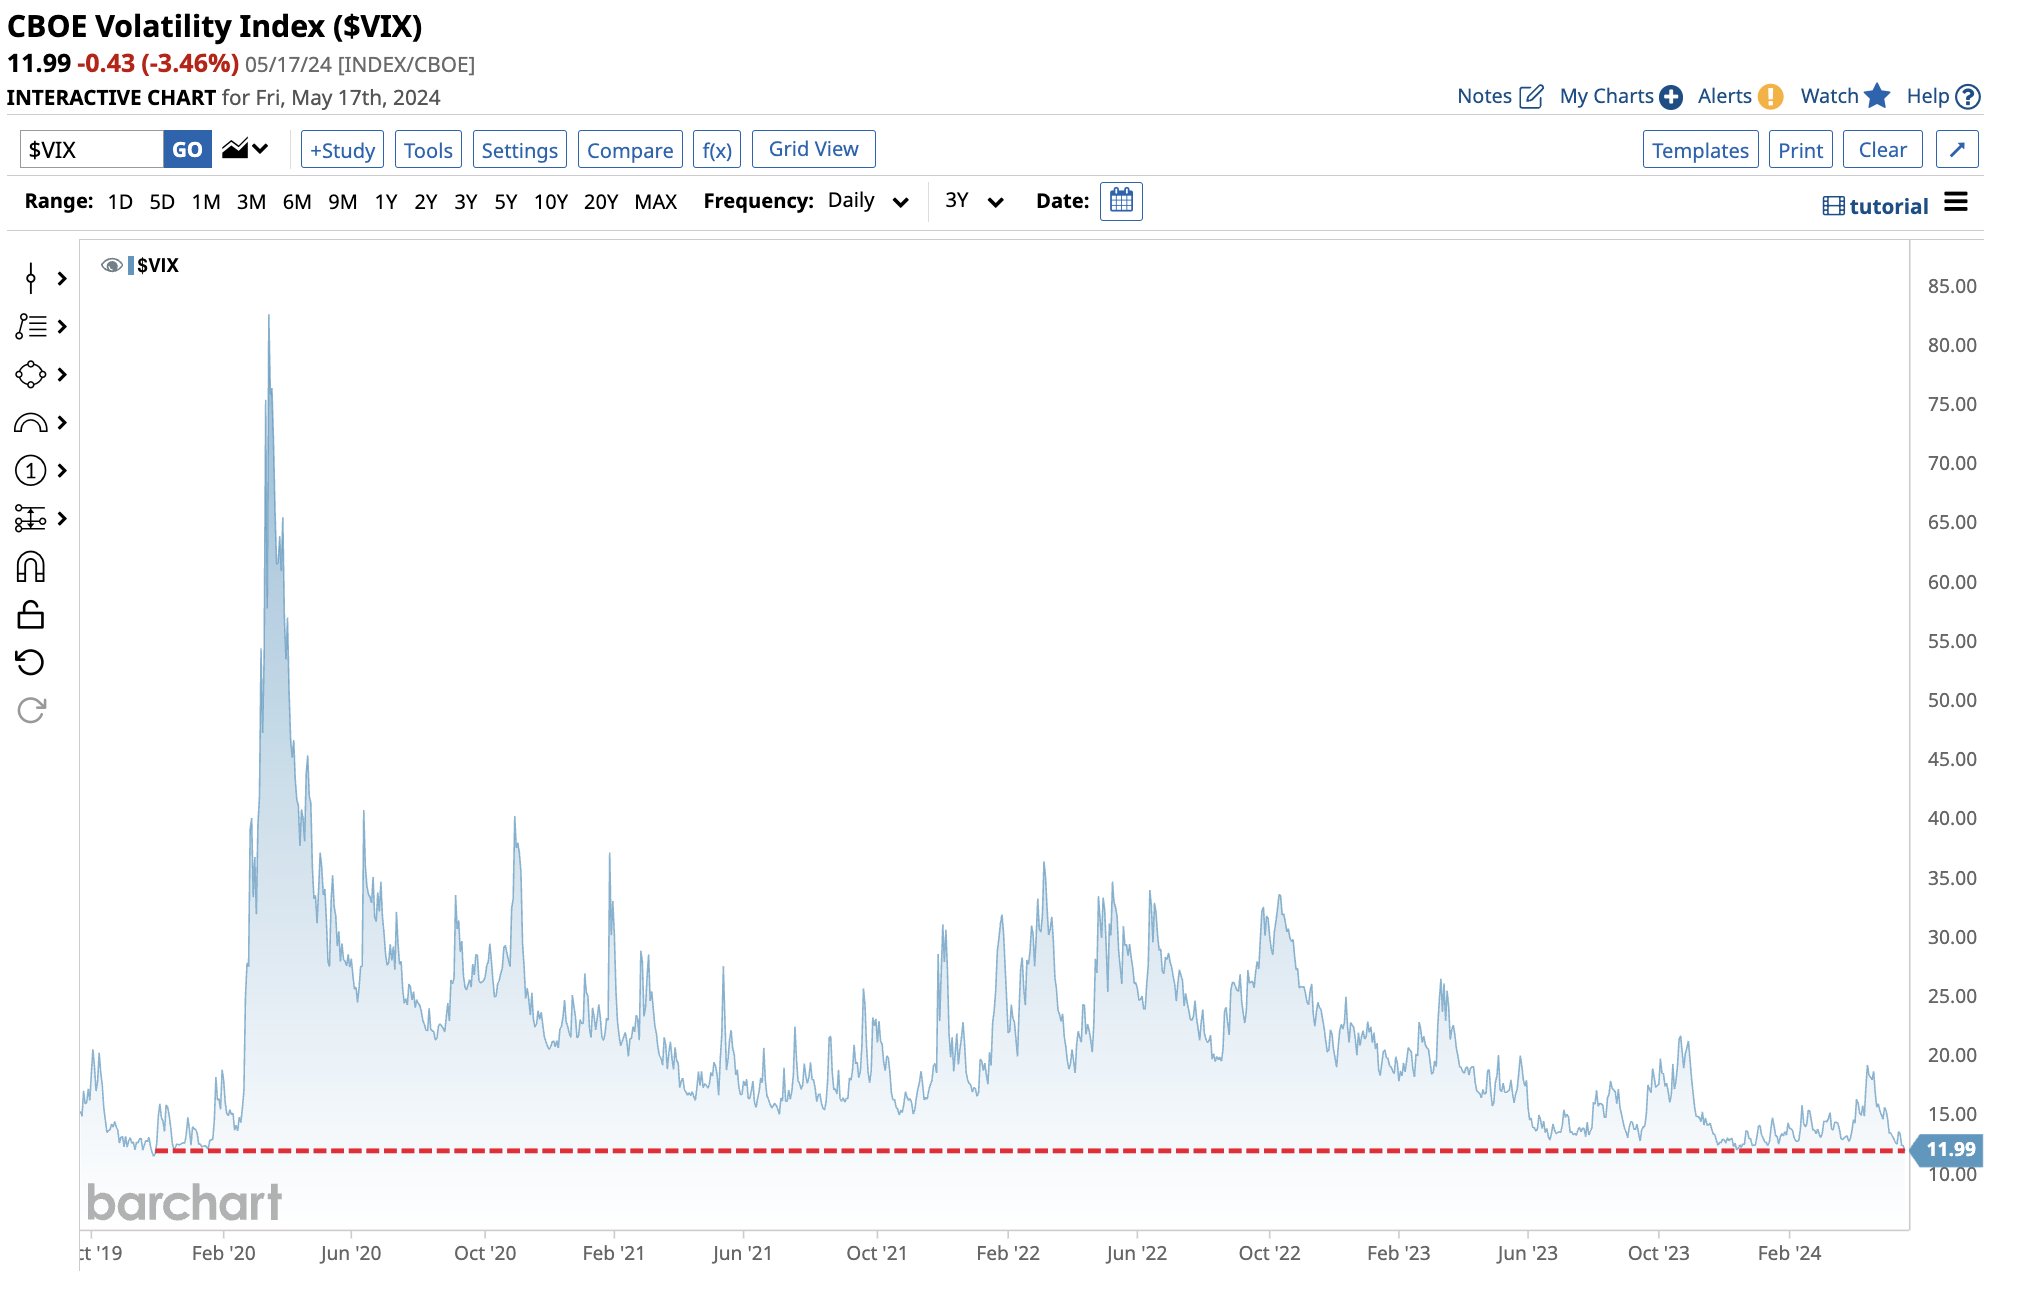Click the Alerts link text
This screenshot has height=1292, width=2018.
point(1724,96)
